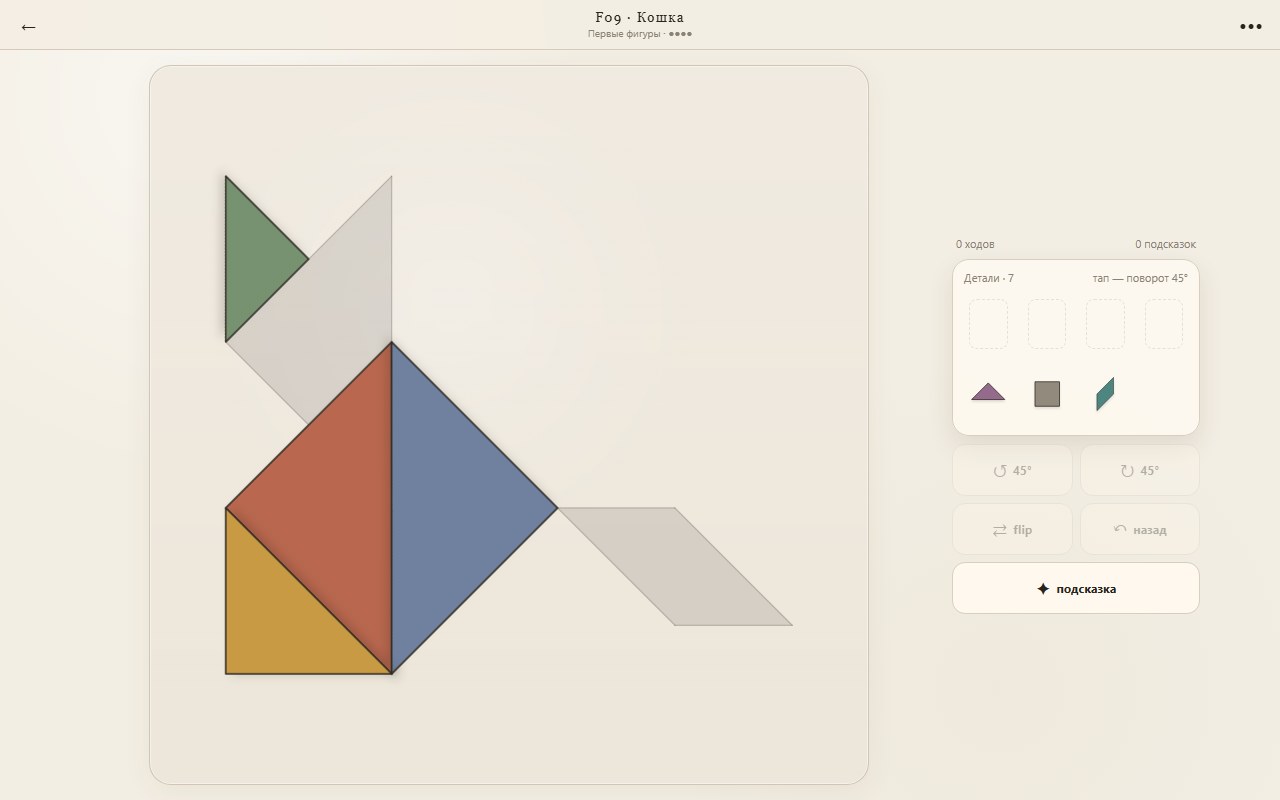Select the yellow triangle on board
Viewport: 1280px width, 800px height.
click(x=281, y=619)
